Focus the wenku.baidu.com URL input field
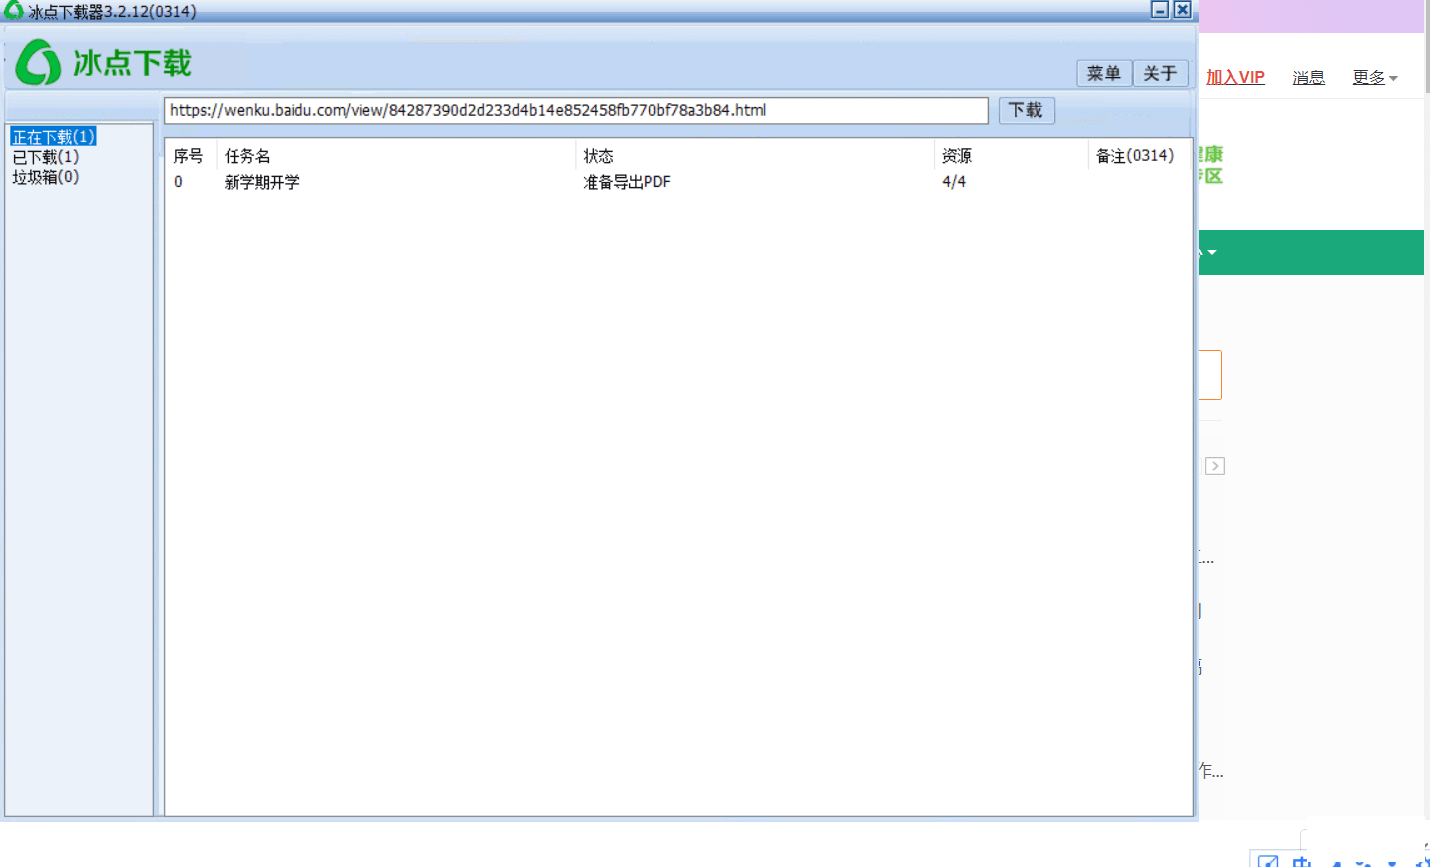The height and width of the screenshot is (867, 1430). [576, 110]
